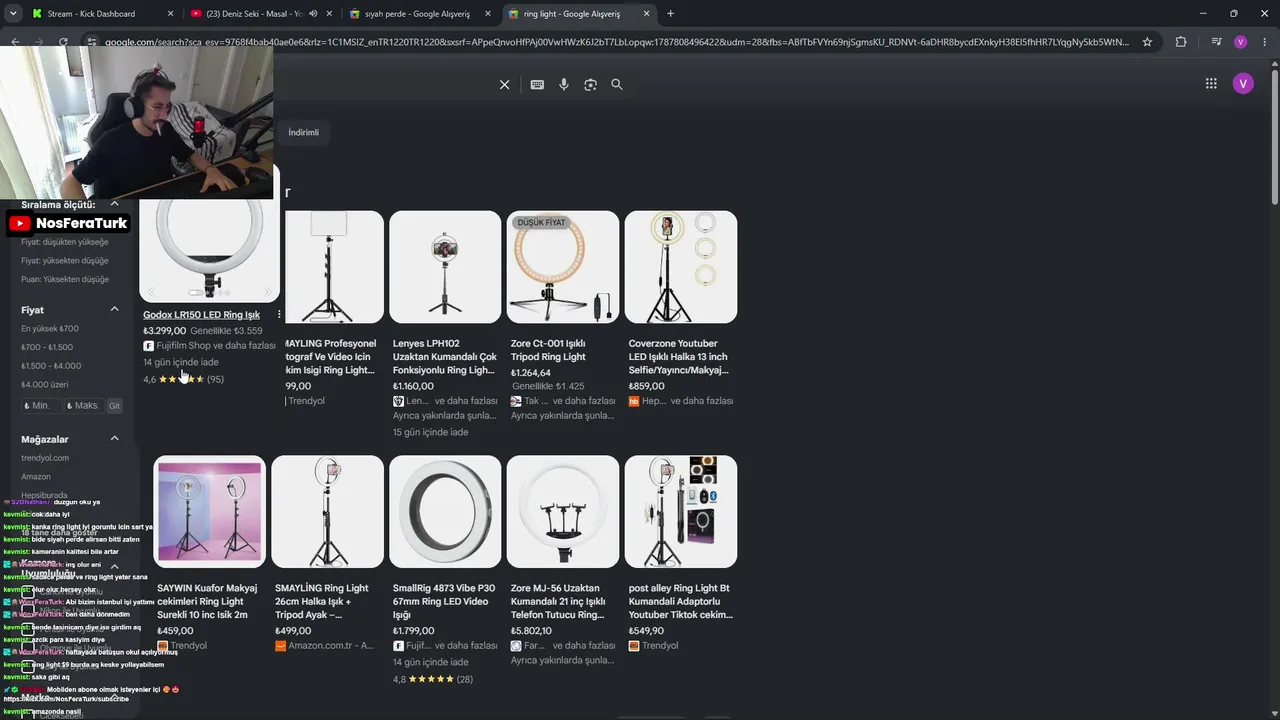The height and width of the screenshot is (720, 1280).
Task: Filter by store Amazon
Action: (36, 477)
